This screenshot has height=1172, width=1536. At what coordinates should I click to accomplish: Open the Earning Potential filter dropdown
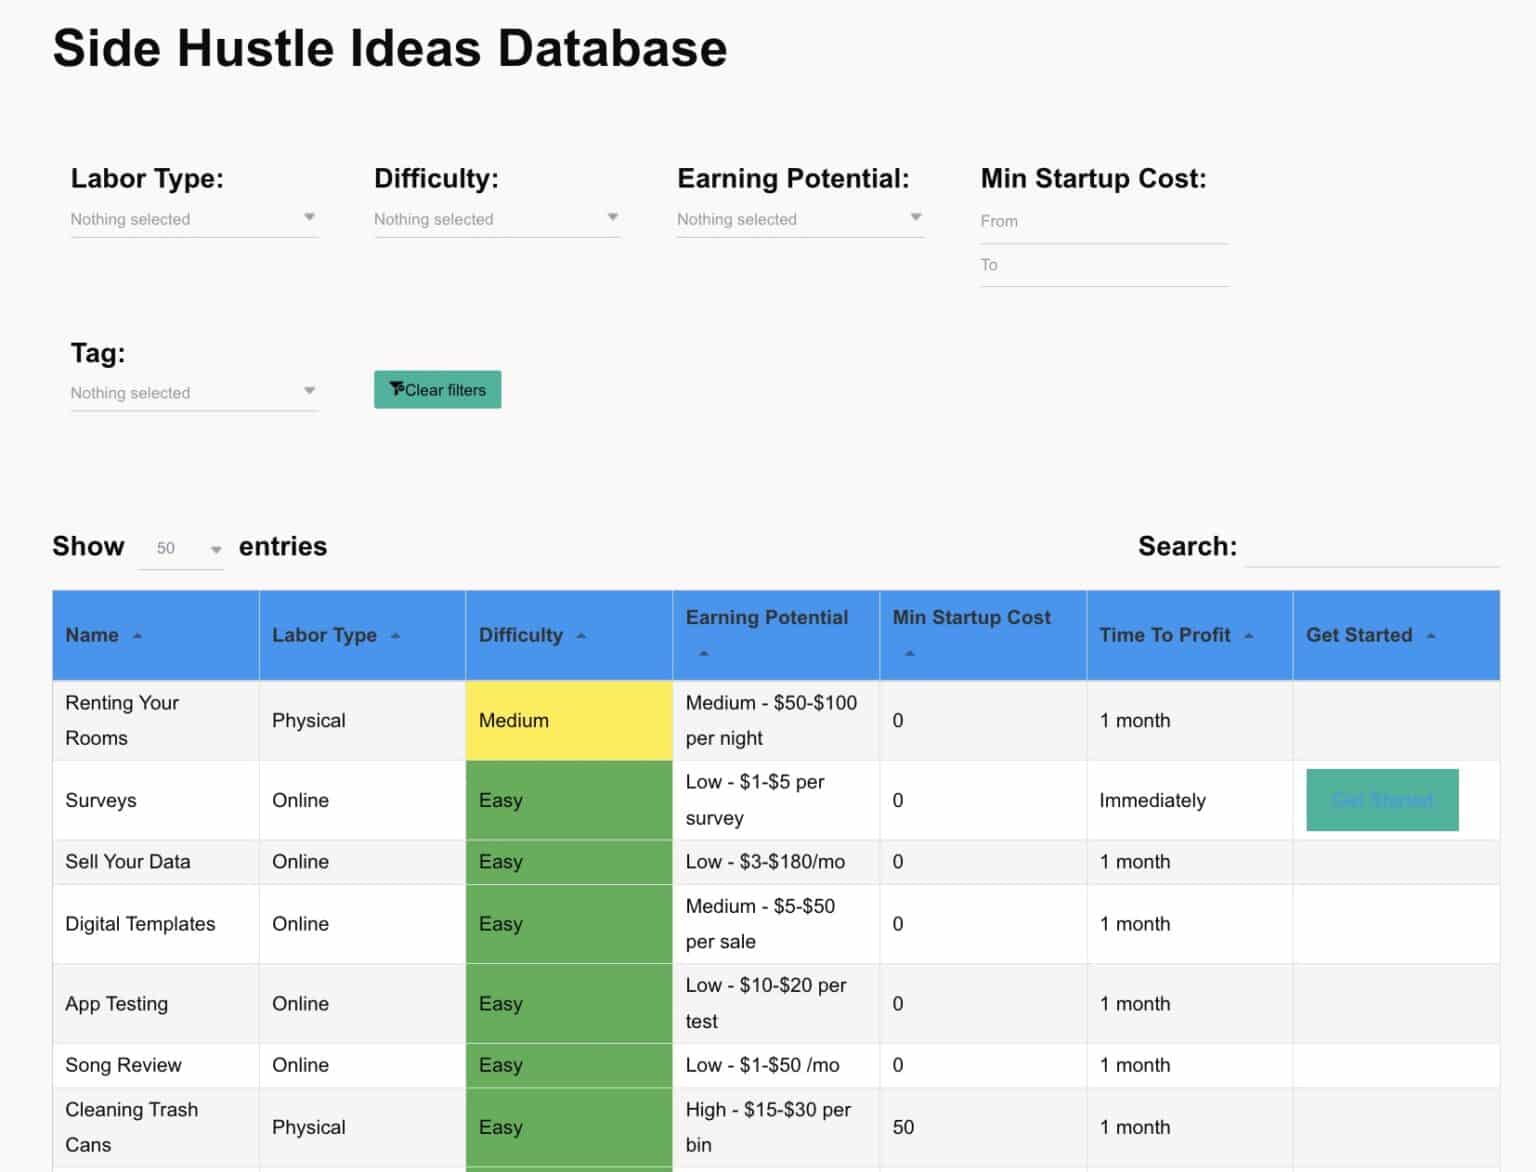point(799,219)
